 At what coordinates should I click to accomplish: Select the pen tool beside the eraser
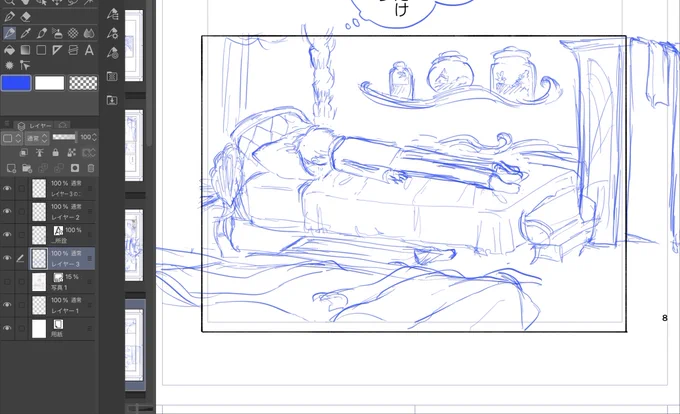[9, 16]
